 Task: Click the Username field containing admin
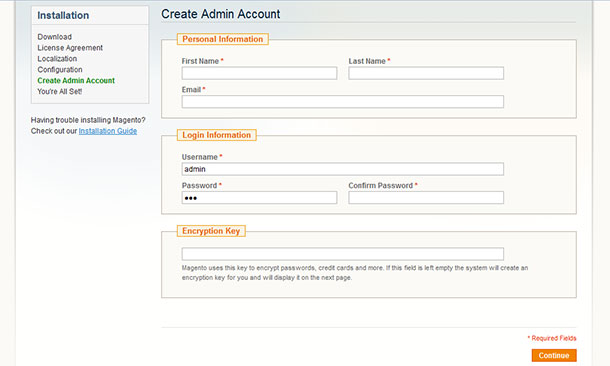coord(343,169)
